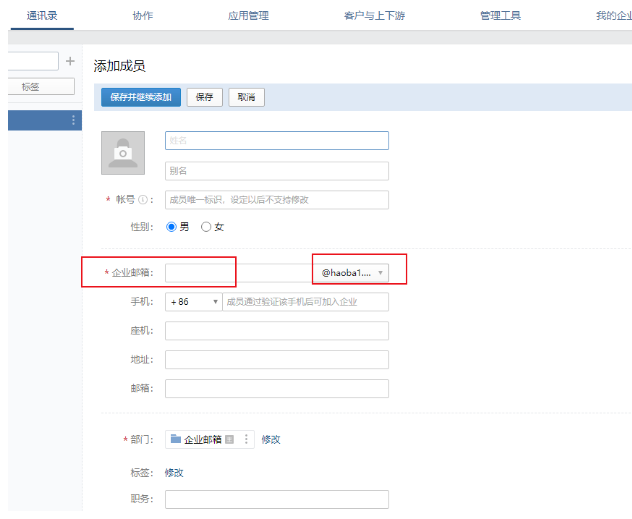Click the plus icon beside search box
Screen dimensions: 632x519
tap(70, 62)
